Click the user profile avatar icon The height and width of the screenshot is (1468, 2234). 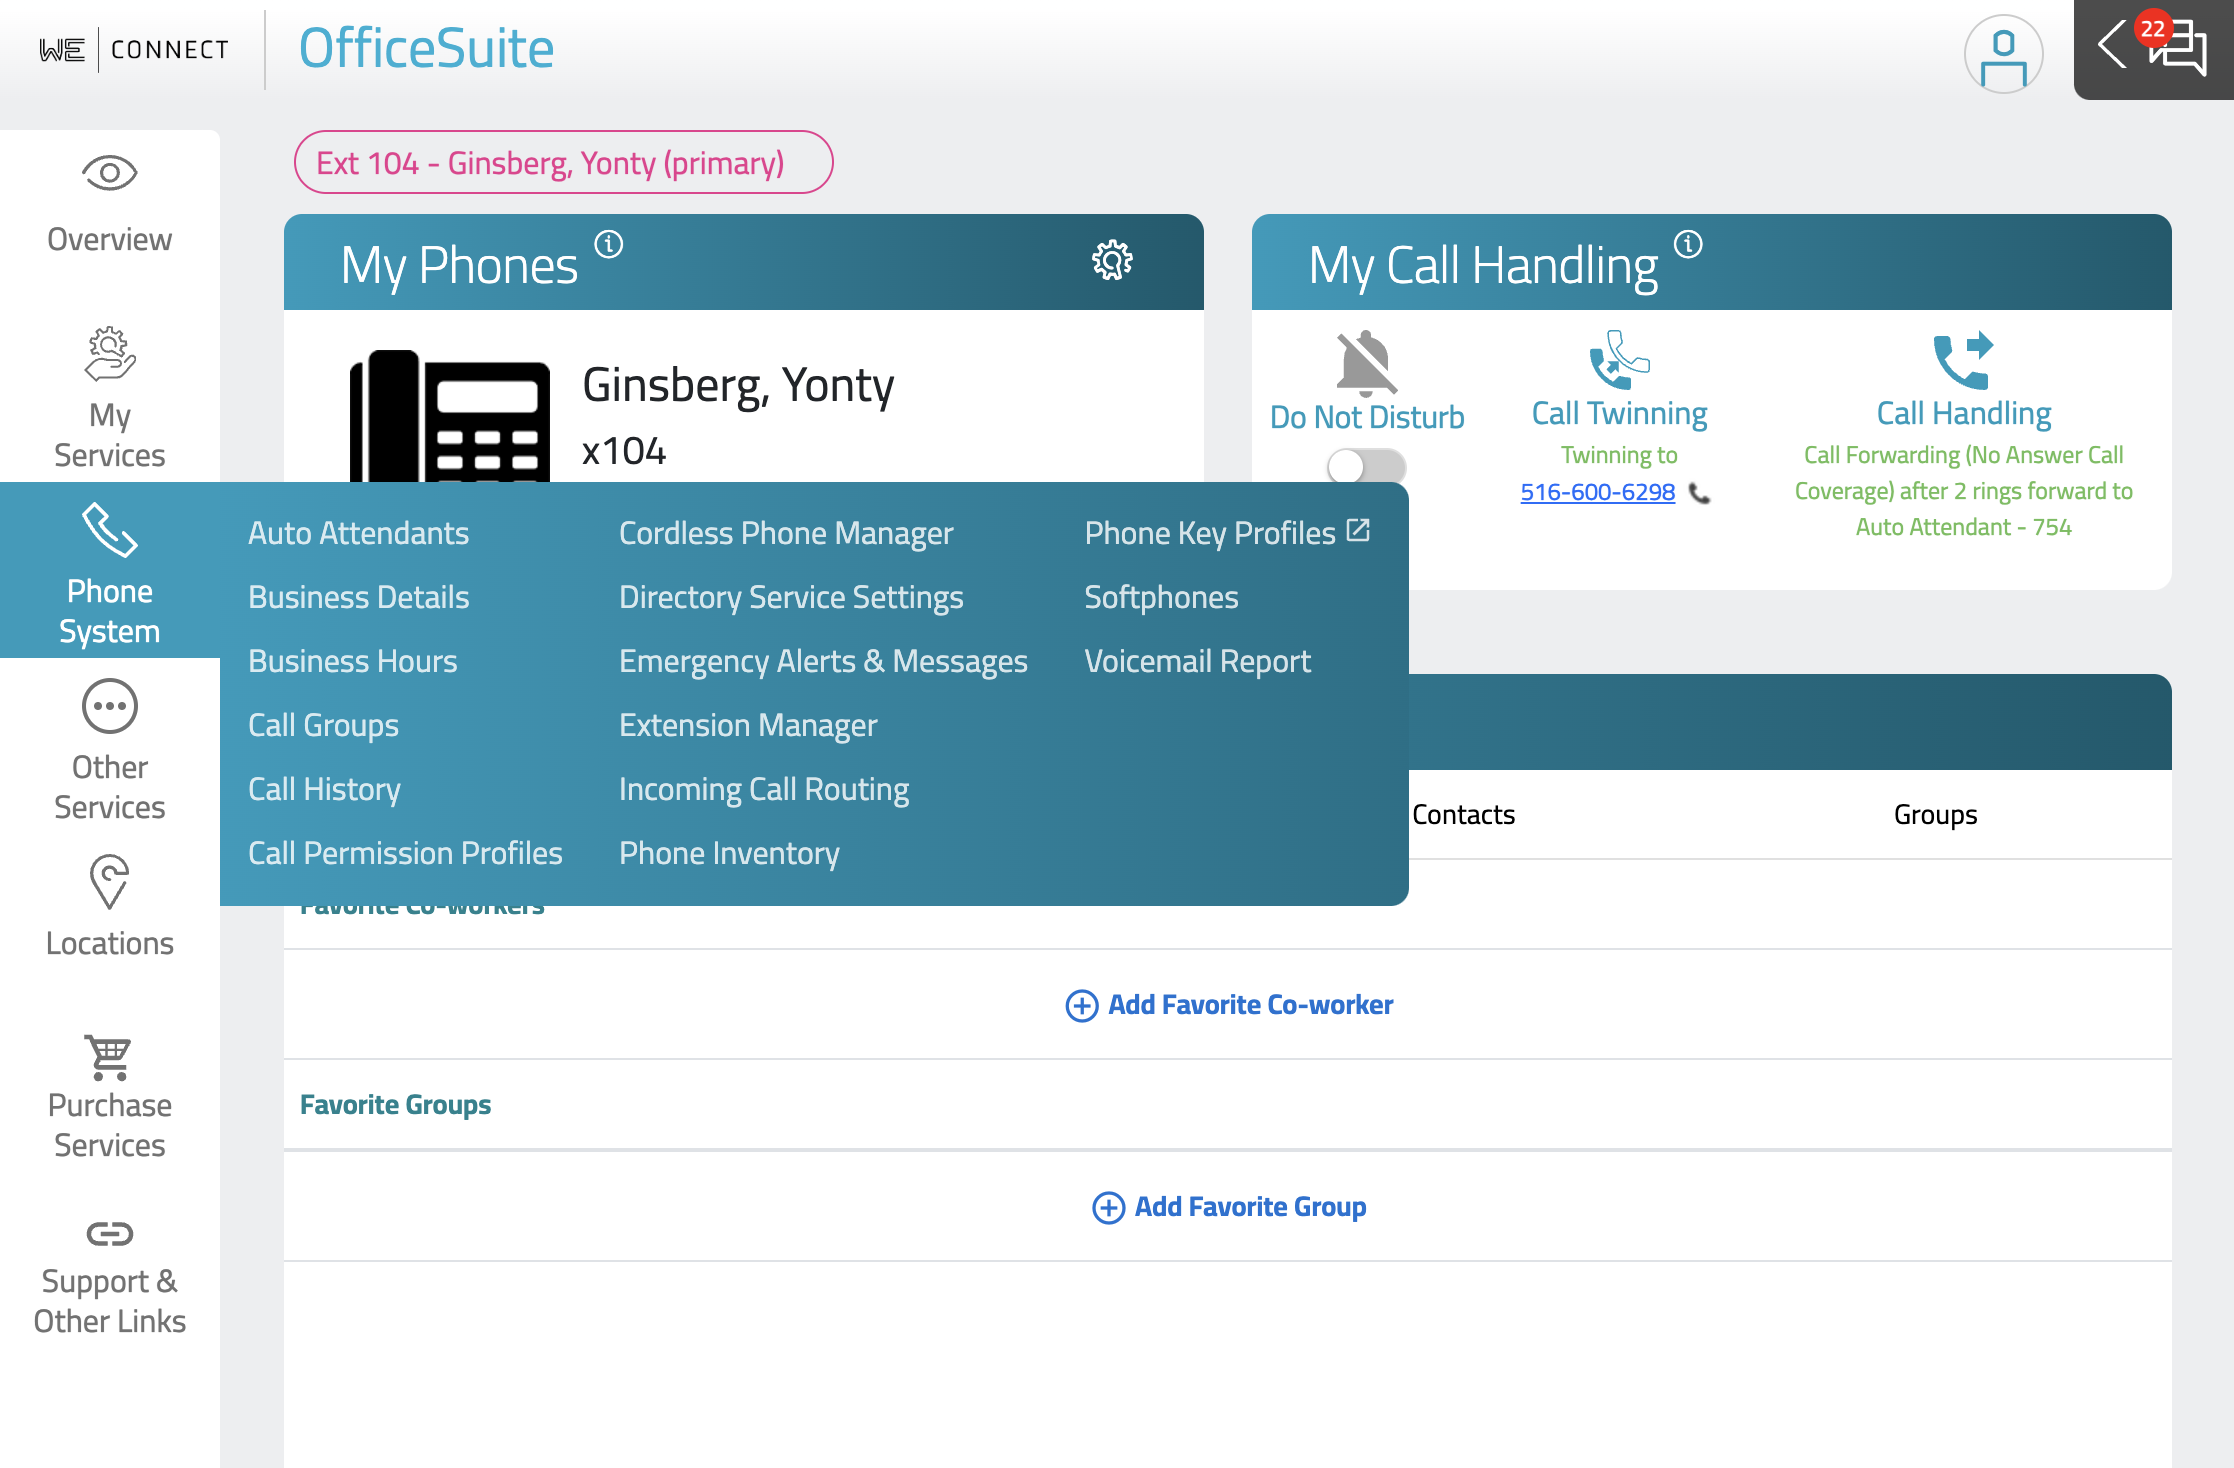coord(2003,53)
